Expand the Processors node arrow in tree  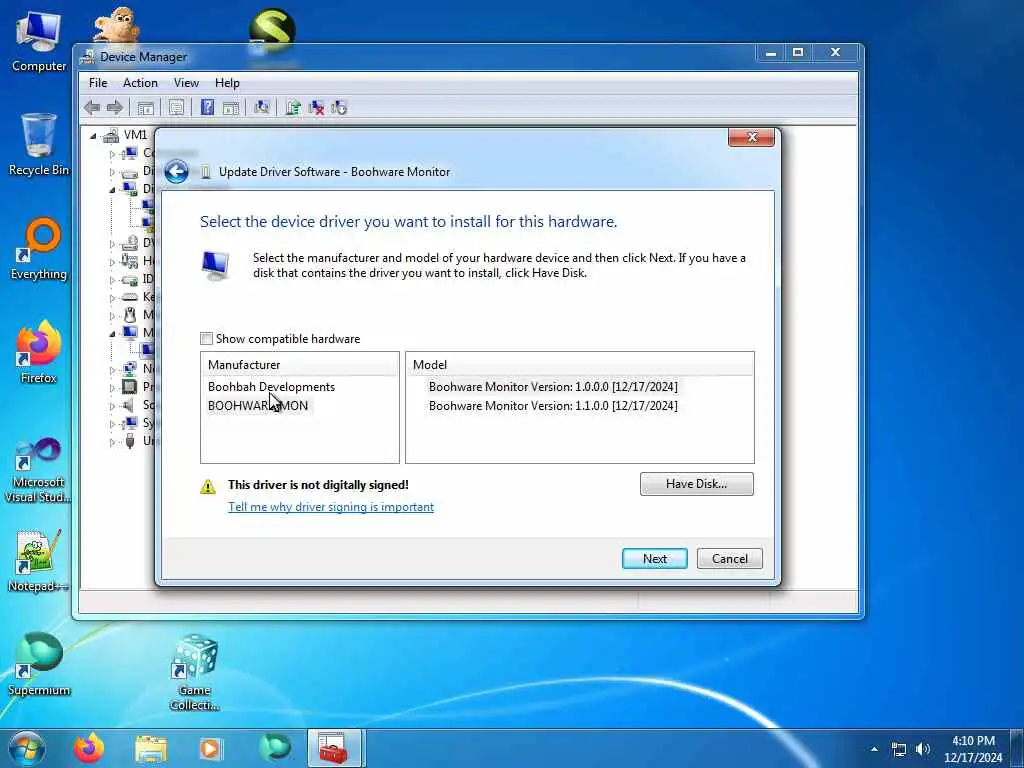(112, 387)
